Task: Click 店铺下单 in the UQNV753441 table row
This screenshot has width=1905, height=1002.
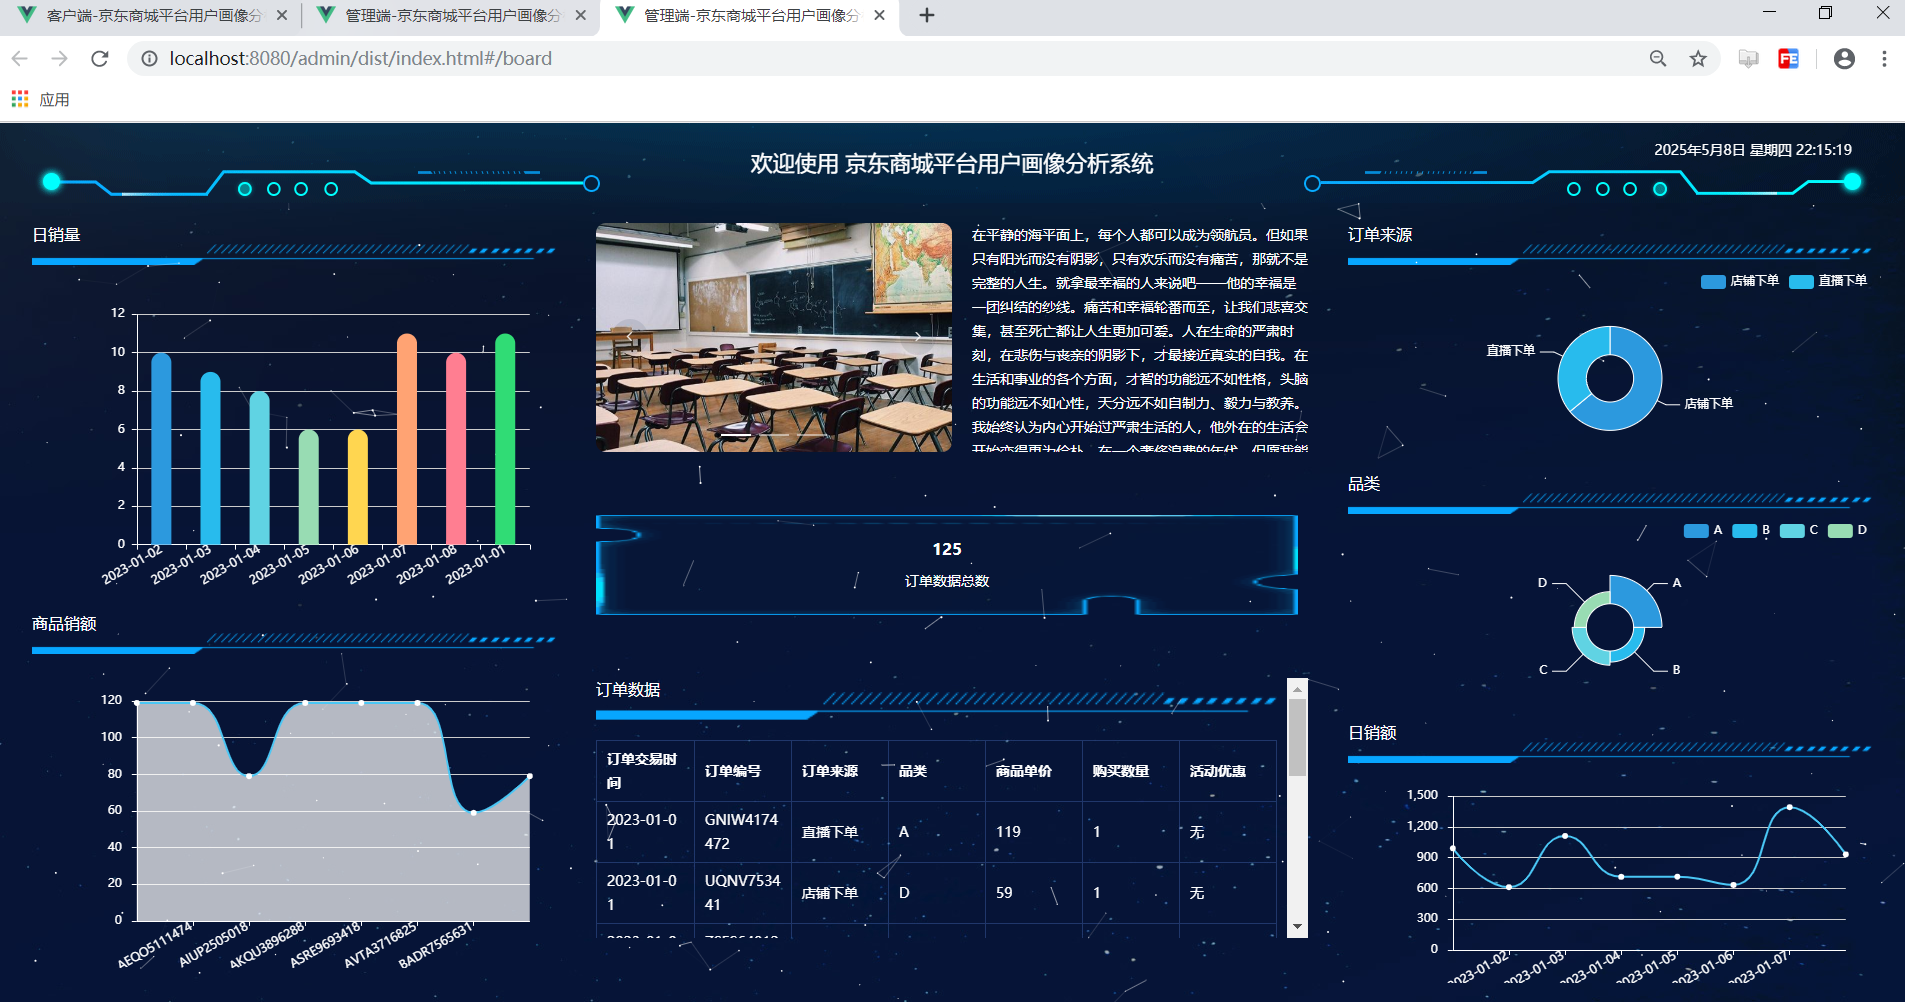Action: point(829,893)
